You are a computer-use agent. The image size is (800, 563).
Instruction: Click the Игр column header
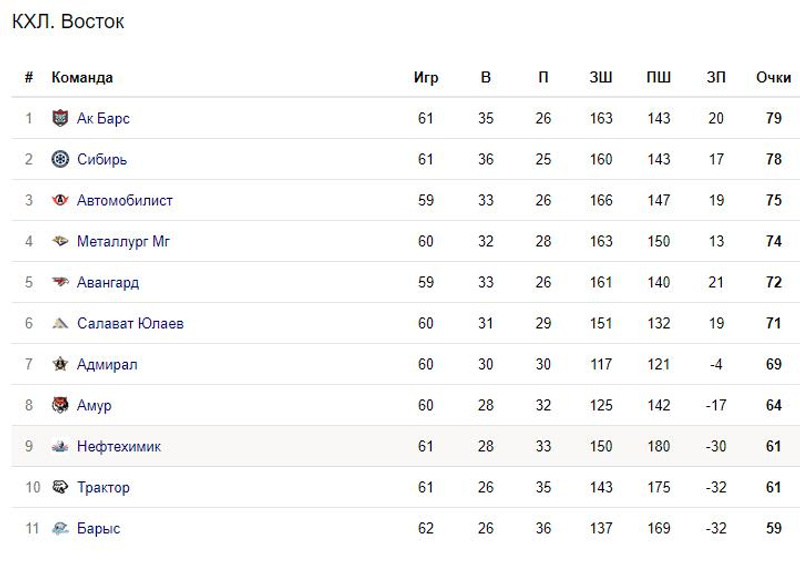pos(426,78)
